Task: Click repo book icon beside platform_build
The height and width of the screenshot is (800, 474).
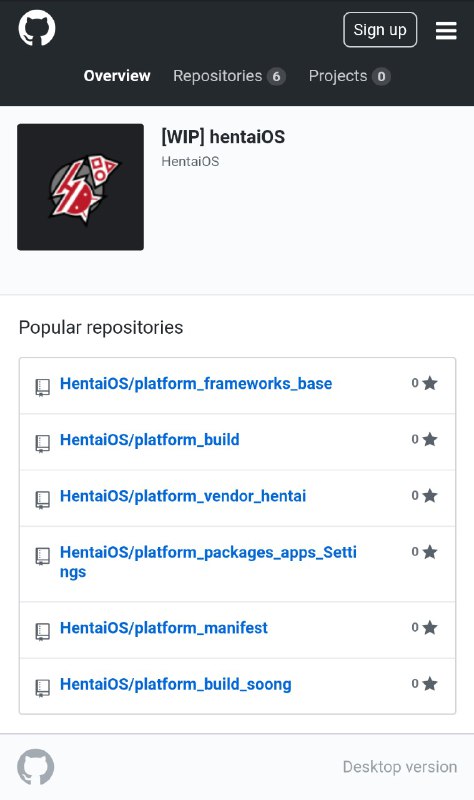Action: 42,443
